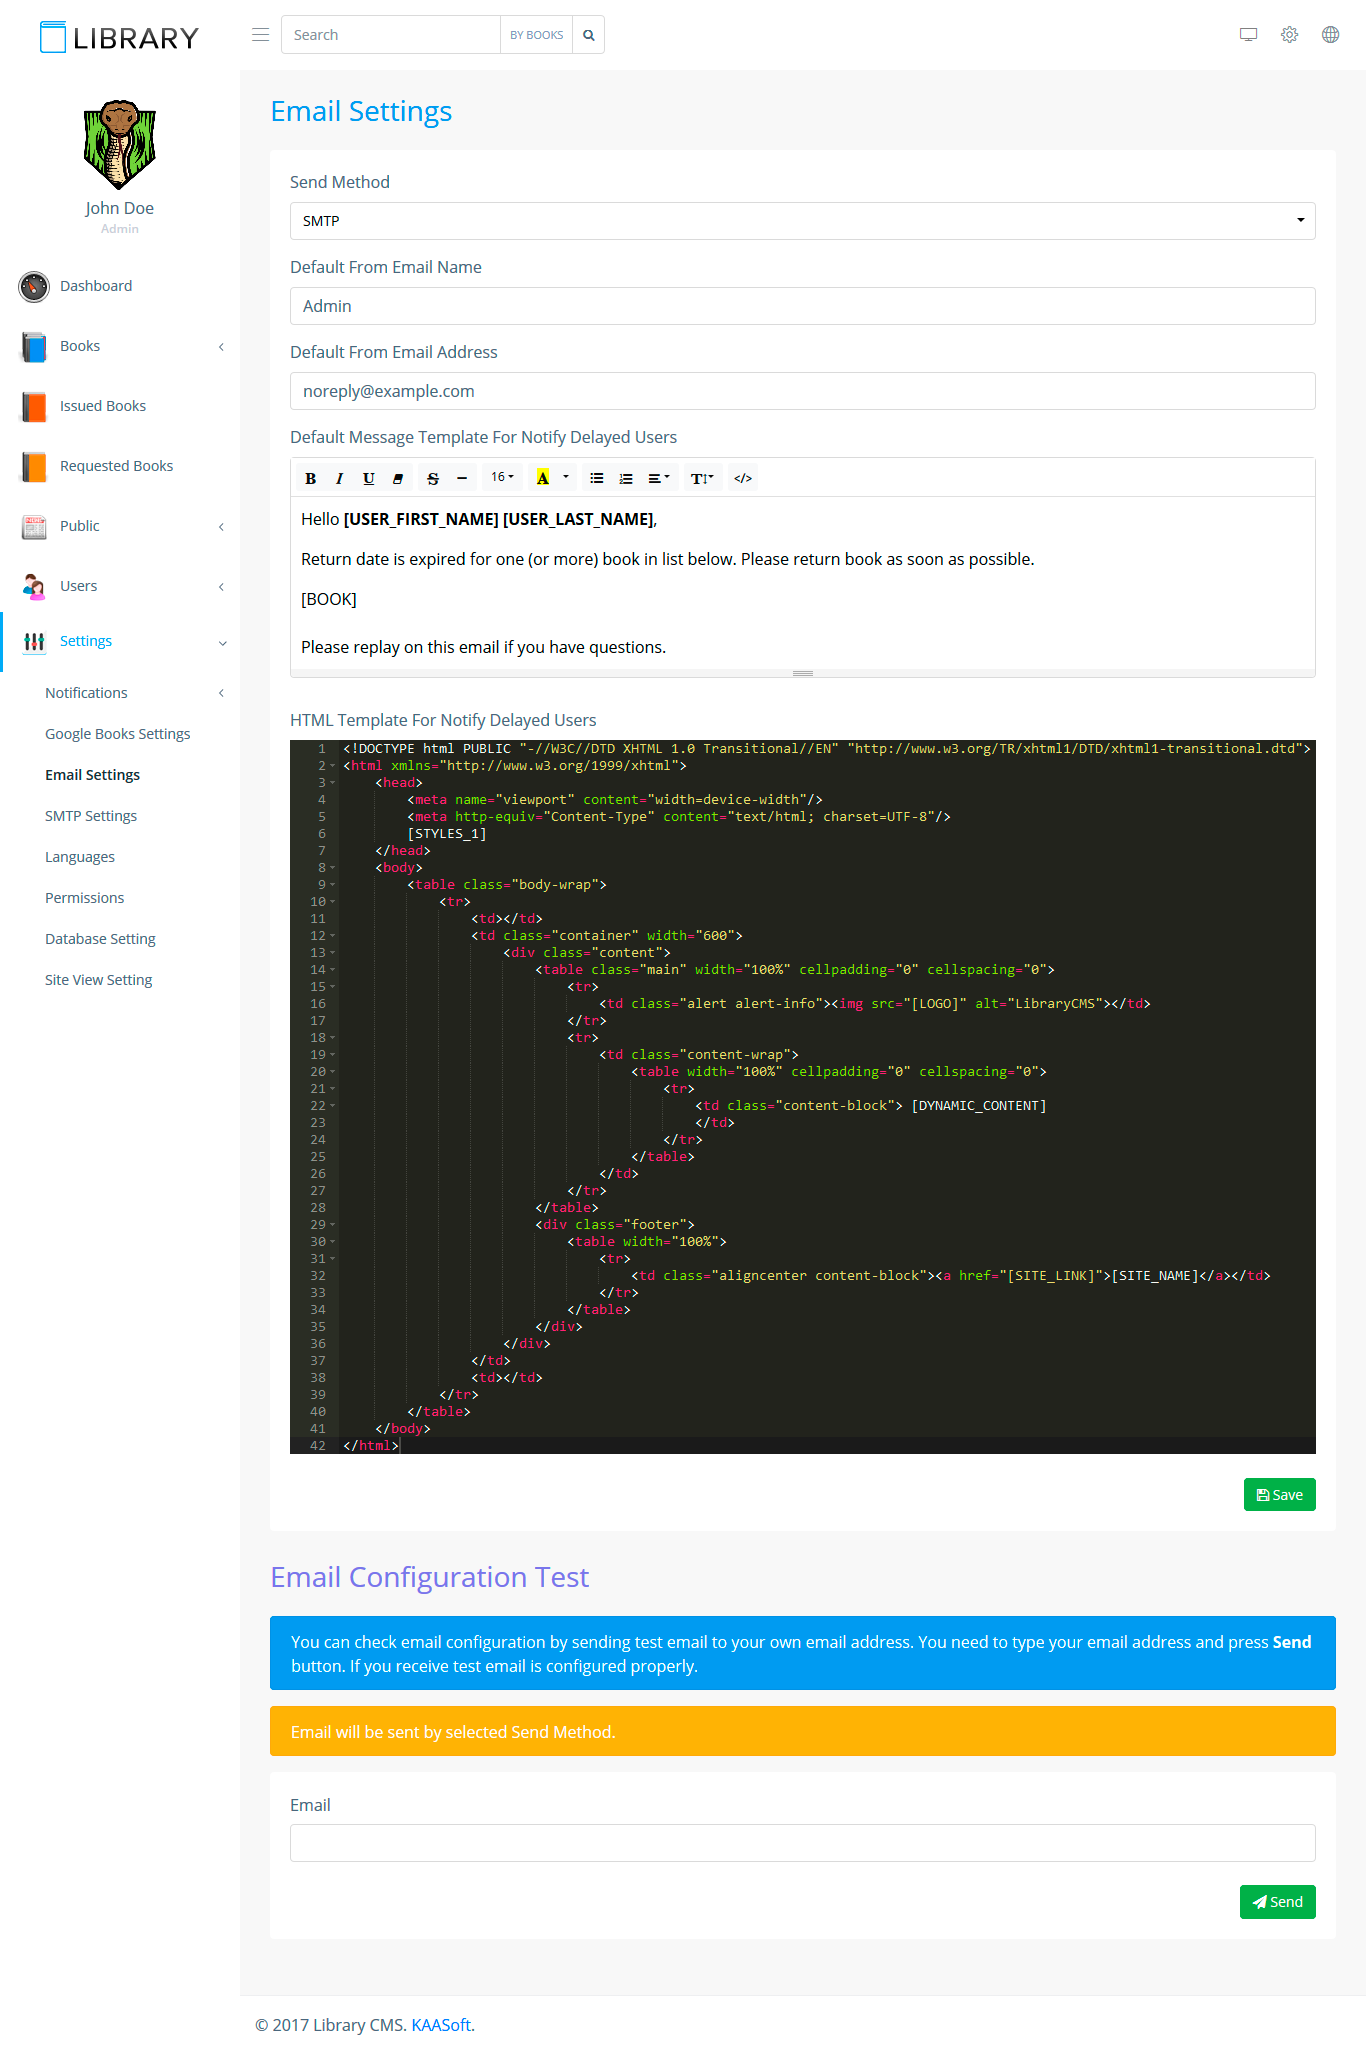
Task: Apply italic formatting in message editor
Action: [x=339, y=479]
